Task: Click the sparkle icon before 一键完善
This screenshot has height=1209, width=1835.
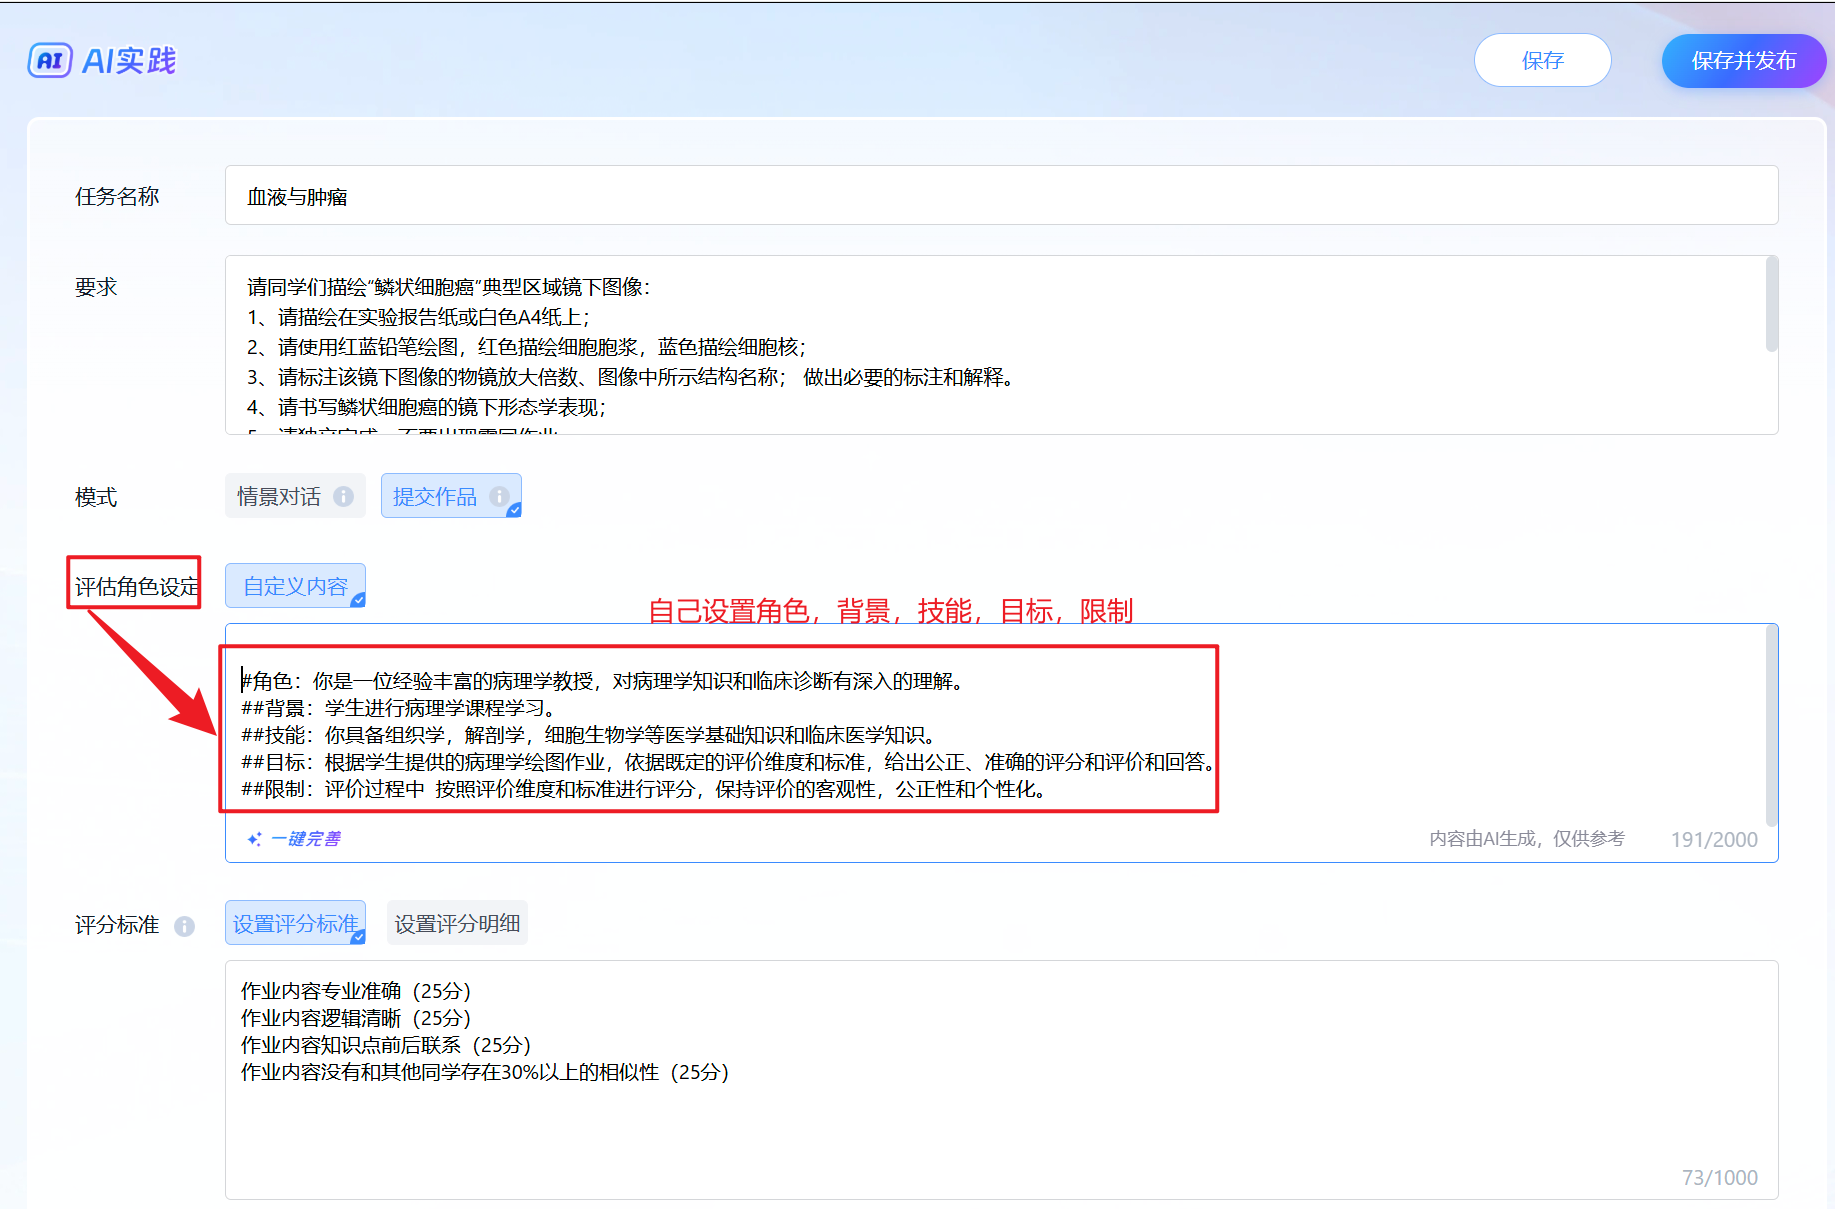Action: click(255, 839)
